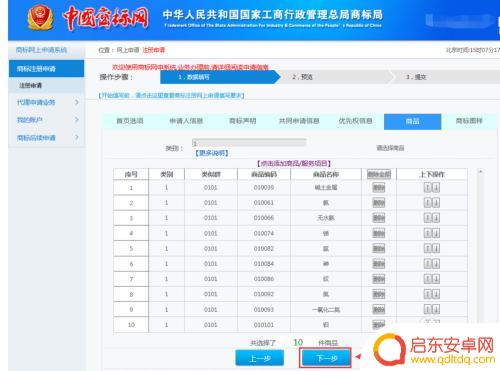Switch to 优先权信息 tab
The height and width of the screenshot is (371, 500).
click(x=355, y=121)
